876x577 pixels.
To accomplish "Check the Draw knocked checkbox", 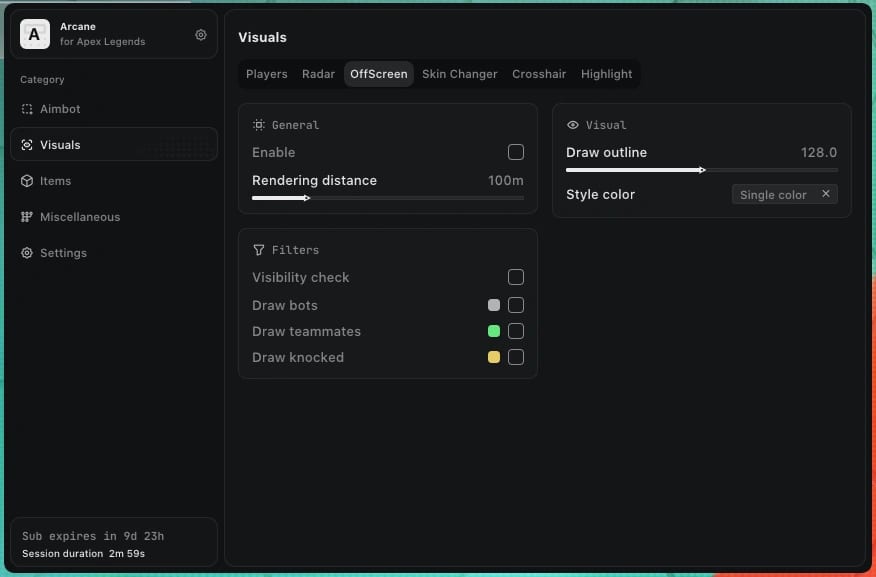I will click(516, 357).
